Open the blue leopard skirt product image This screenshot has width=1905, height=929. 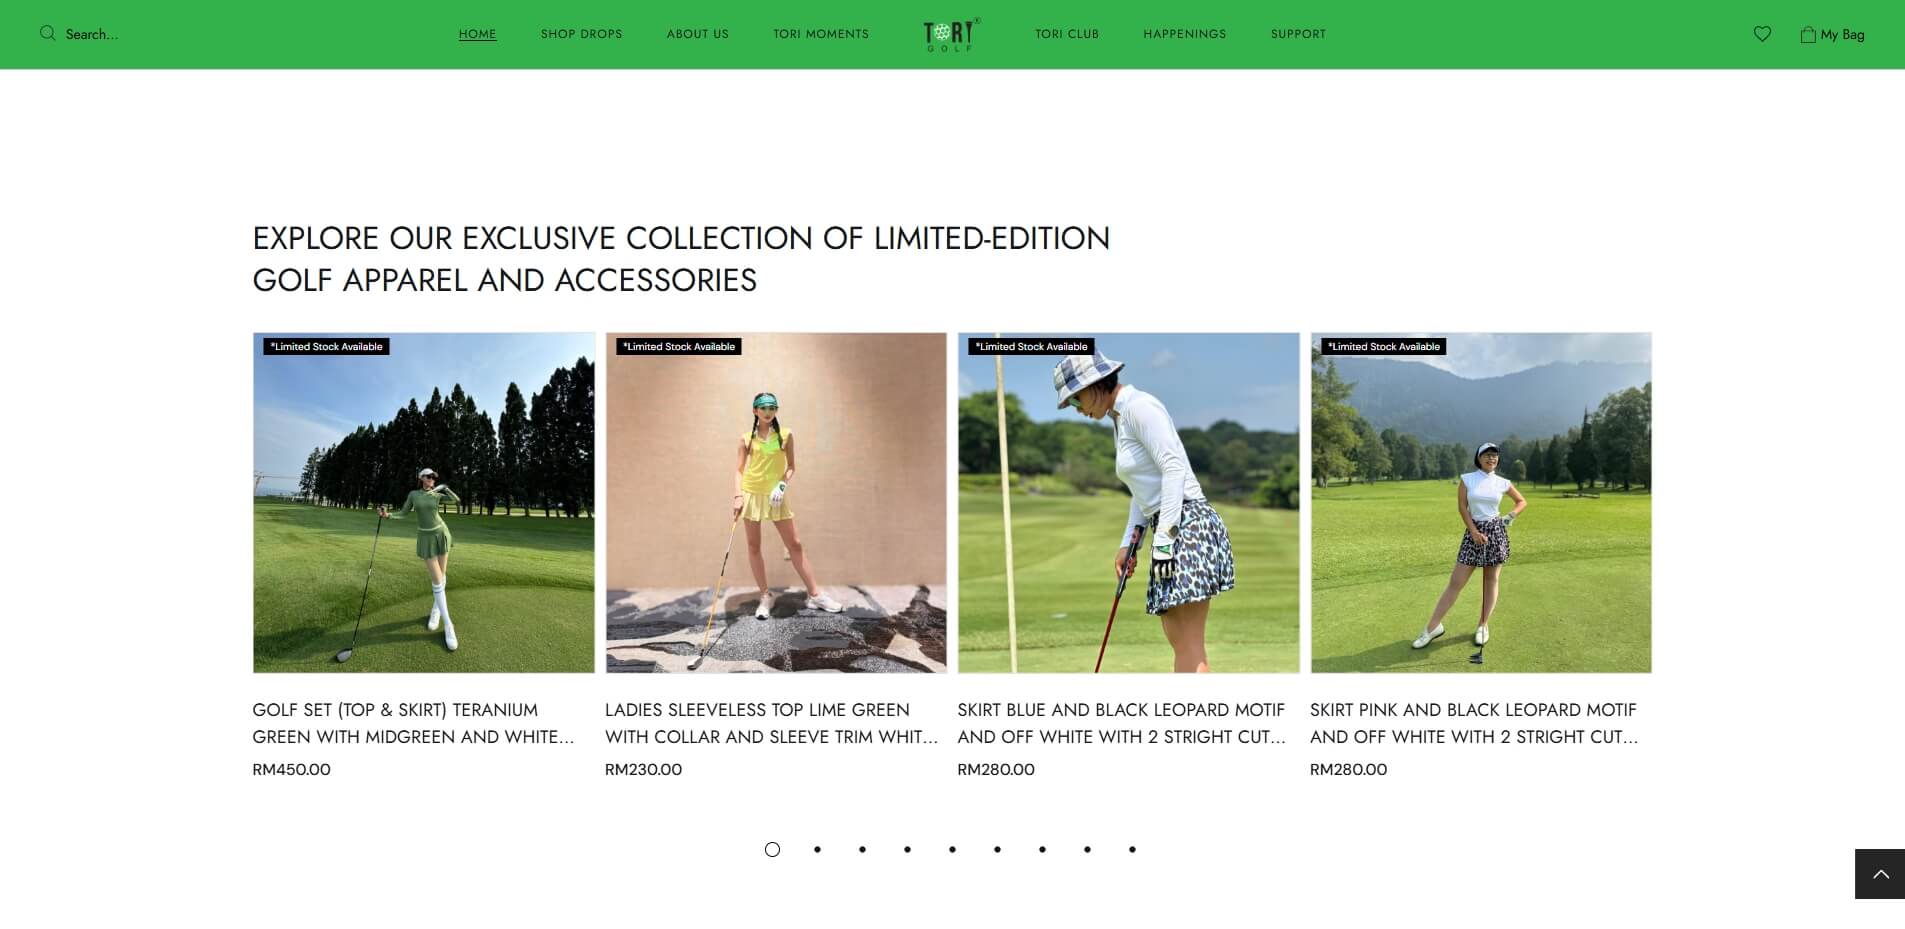(1129, 503)
